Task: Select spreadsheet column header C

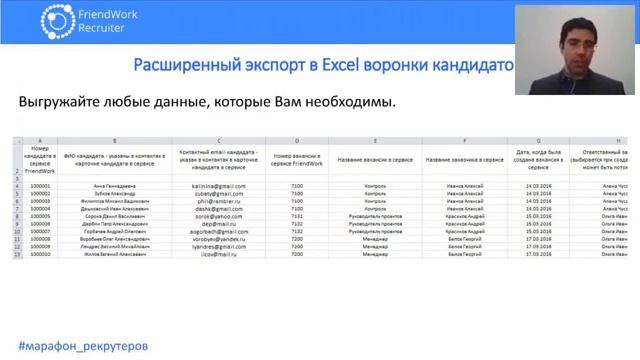Action: pyautogui.click(x=219, y=140)
